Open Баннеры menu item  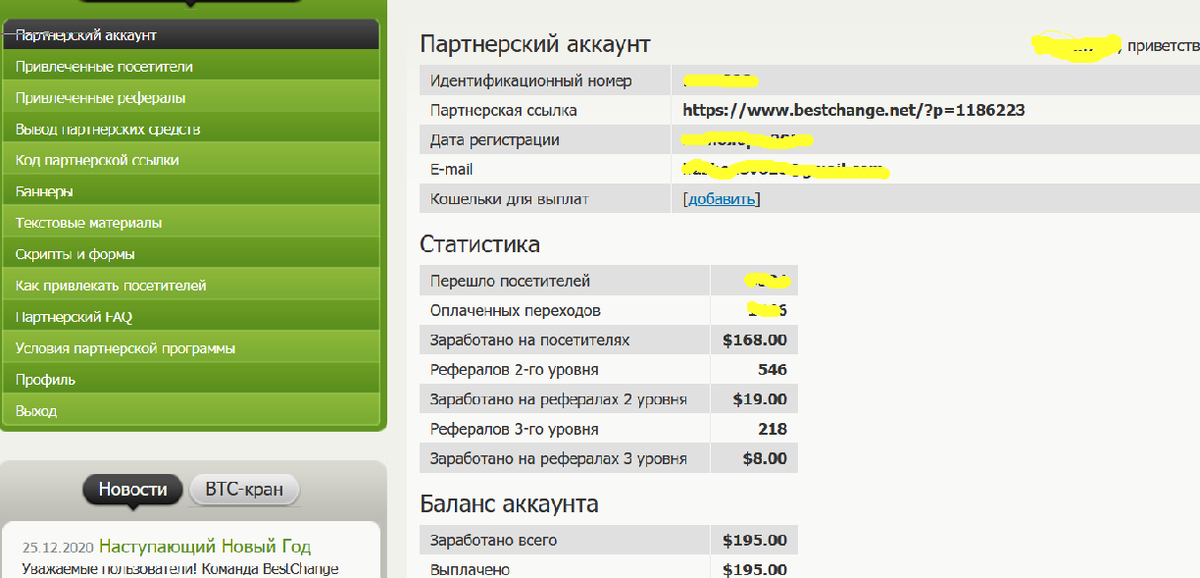tap(190, 191)
